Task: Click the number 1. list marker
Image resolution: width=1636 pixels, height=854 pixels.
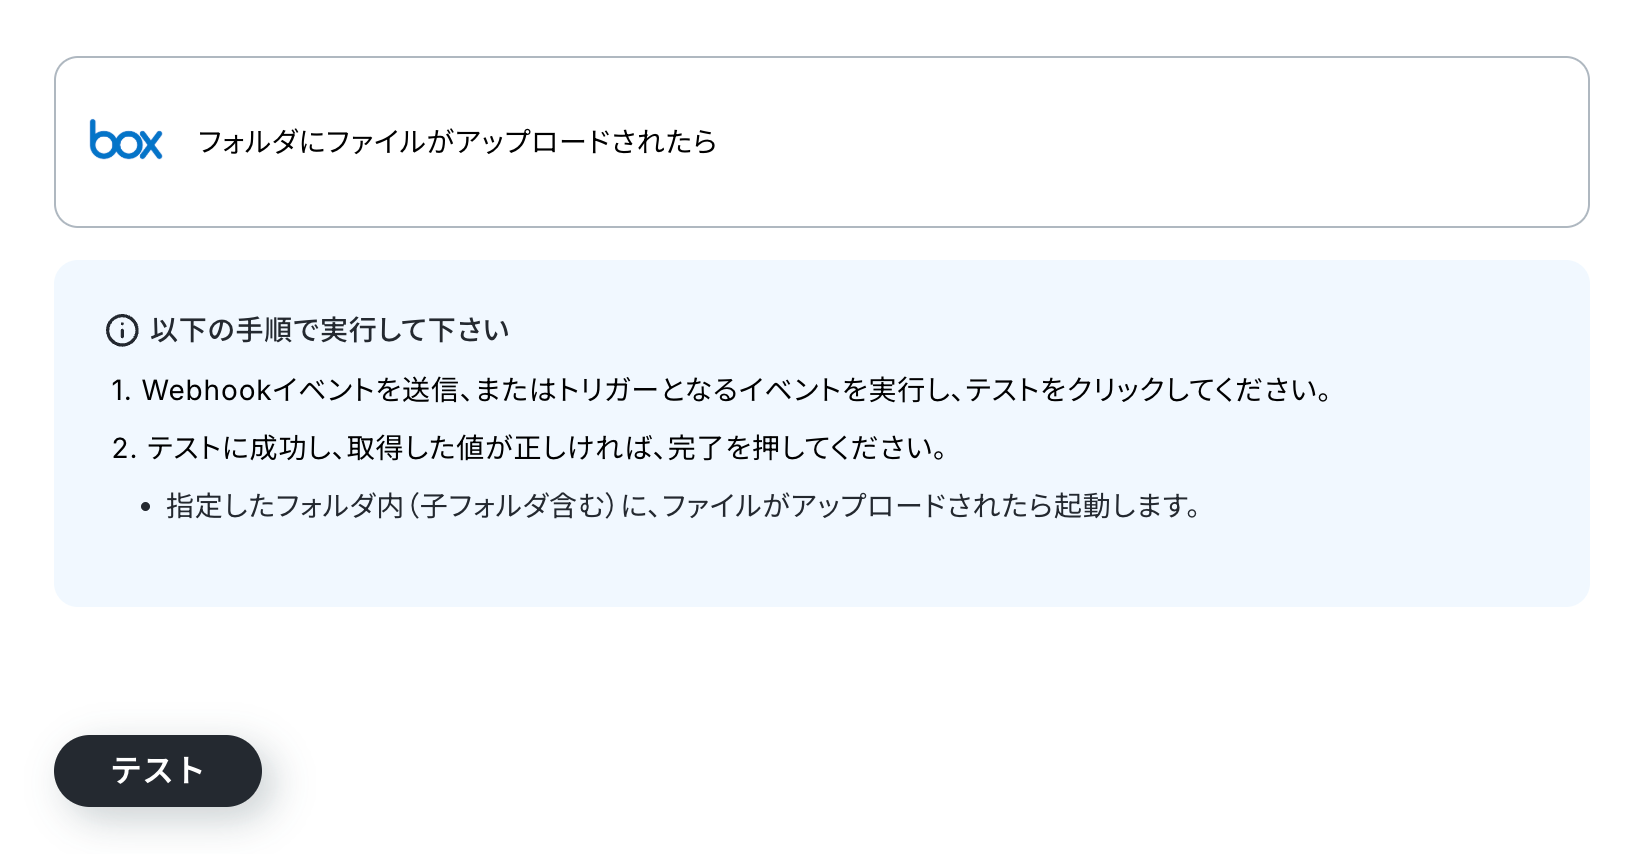Action: tap(121, 390)
